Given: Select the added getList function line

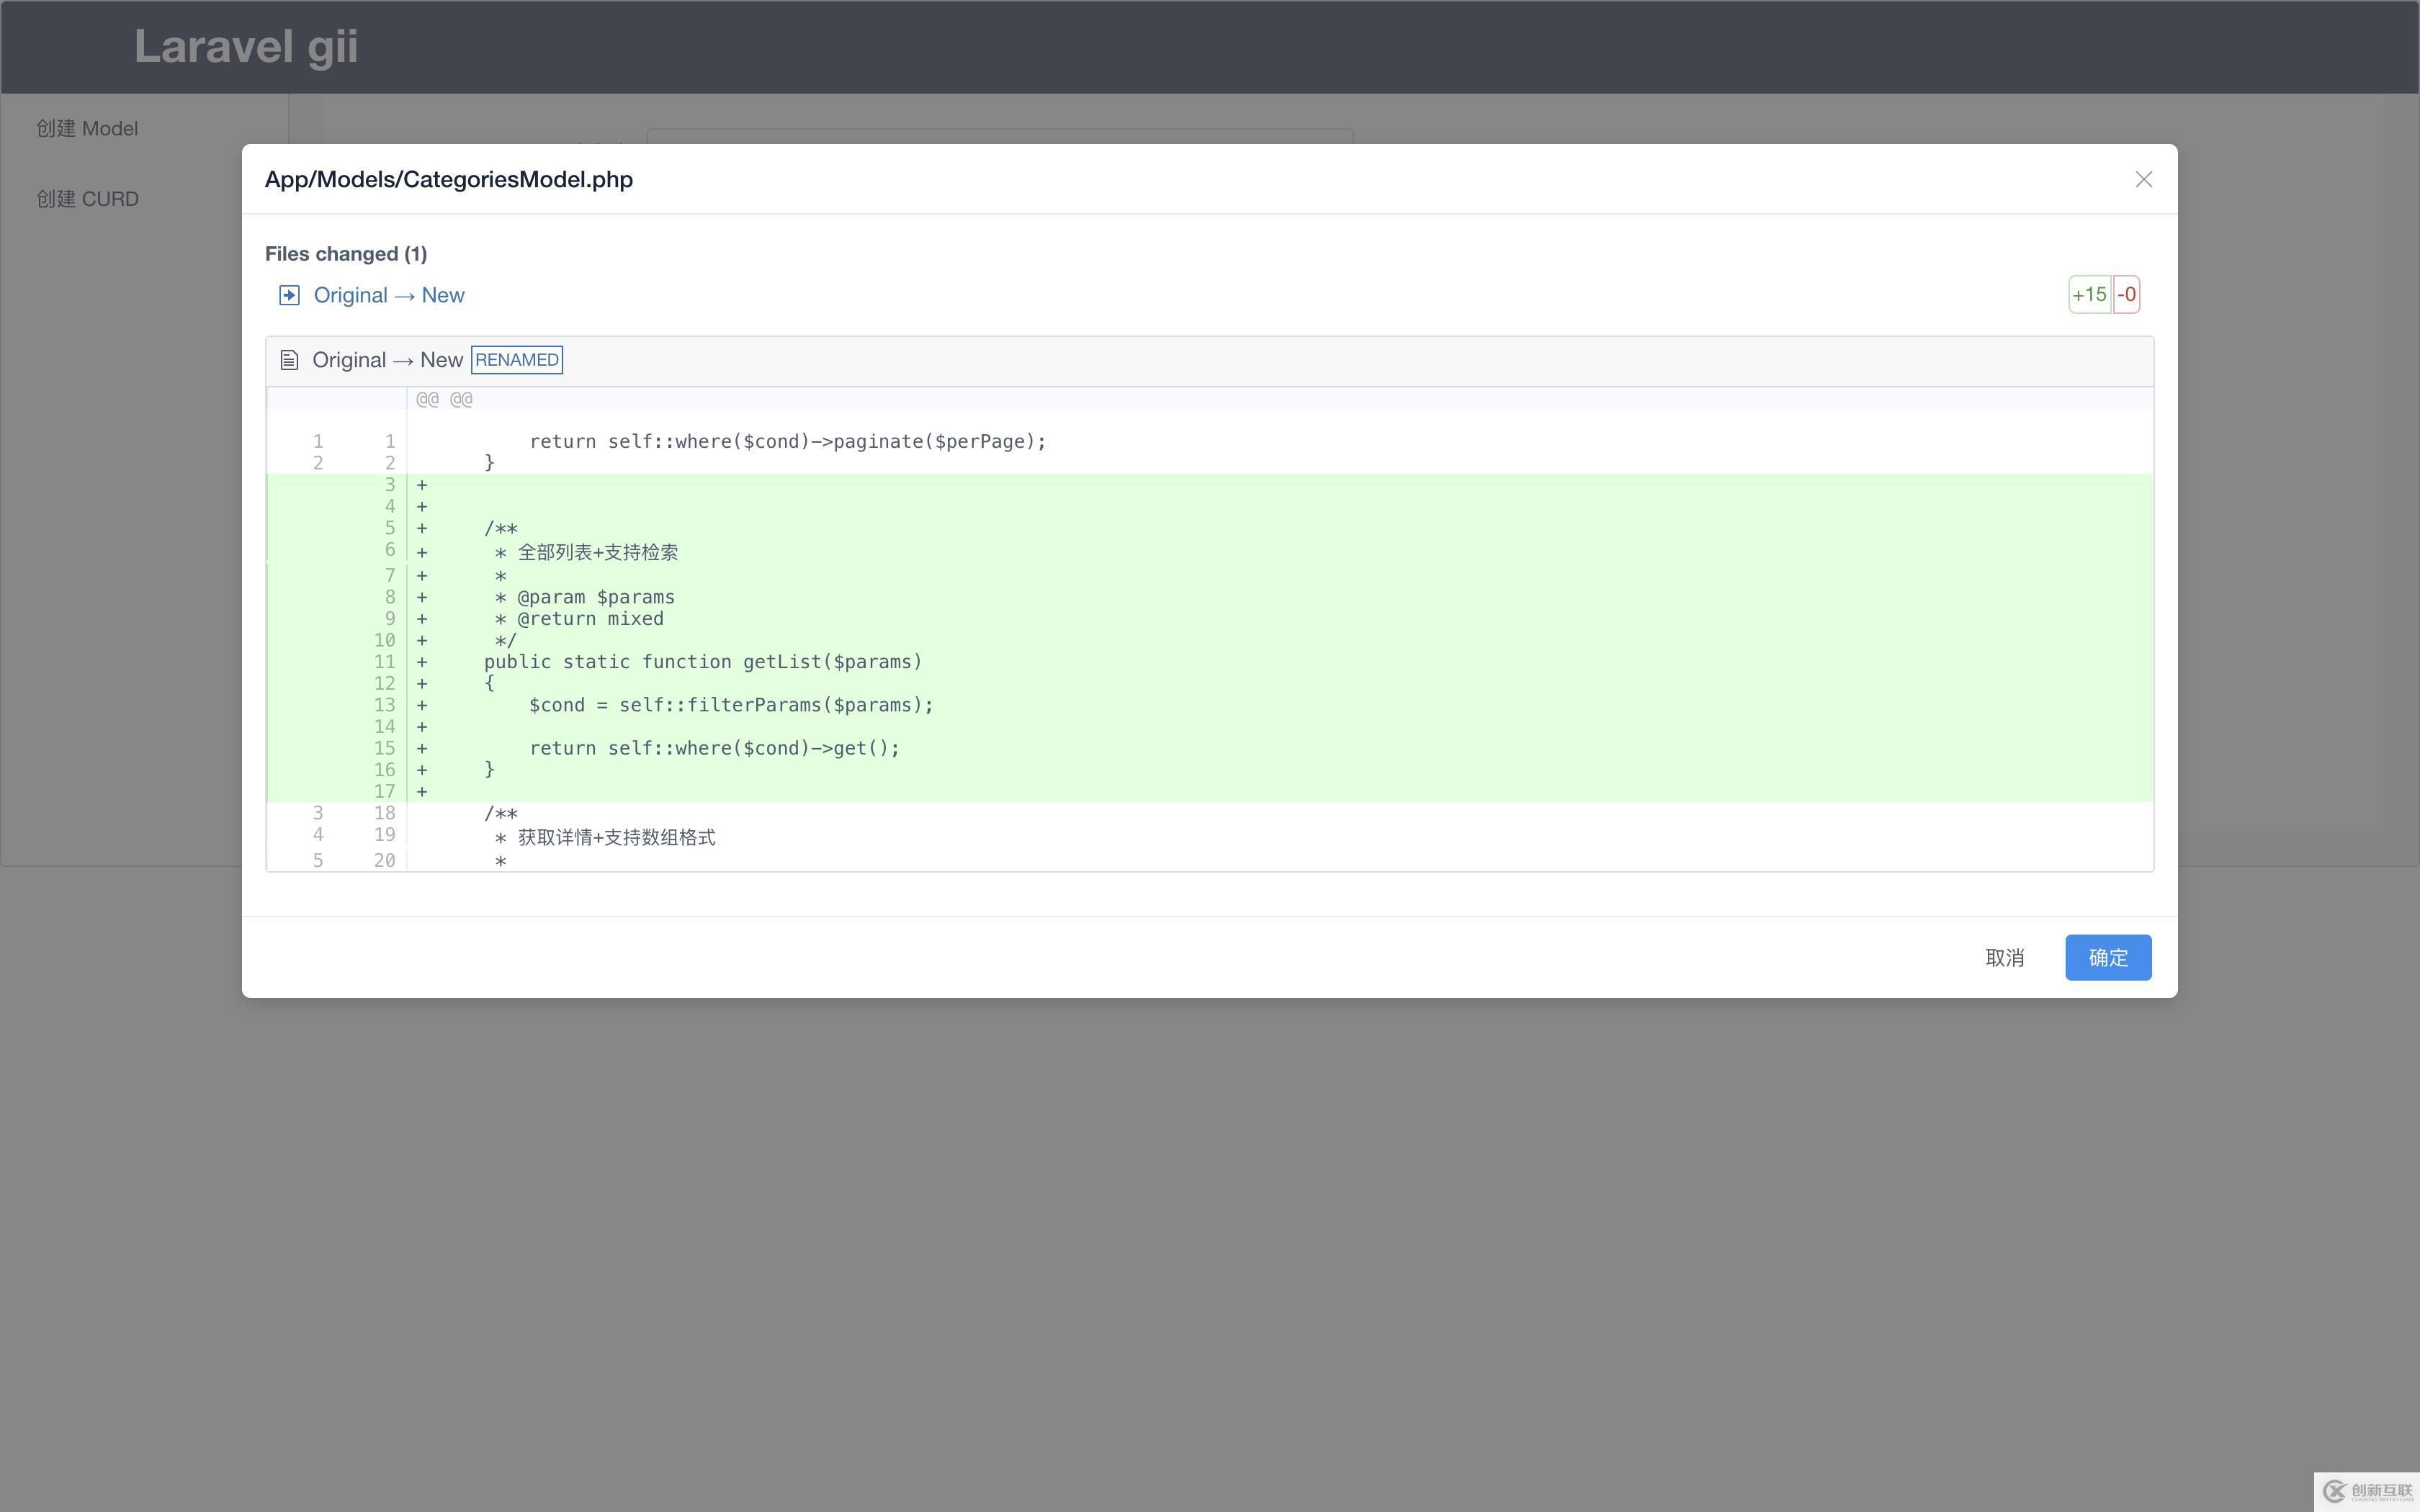Looking at the screenshot, I should [702, 662].
